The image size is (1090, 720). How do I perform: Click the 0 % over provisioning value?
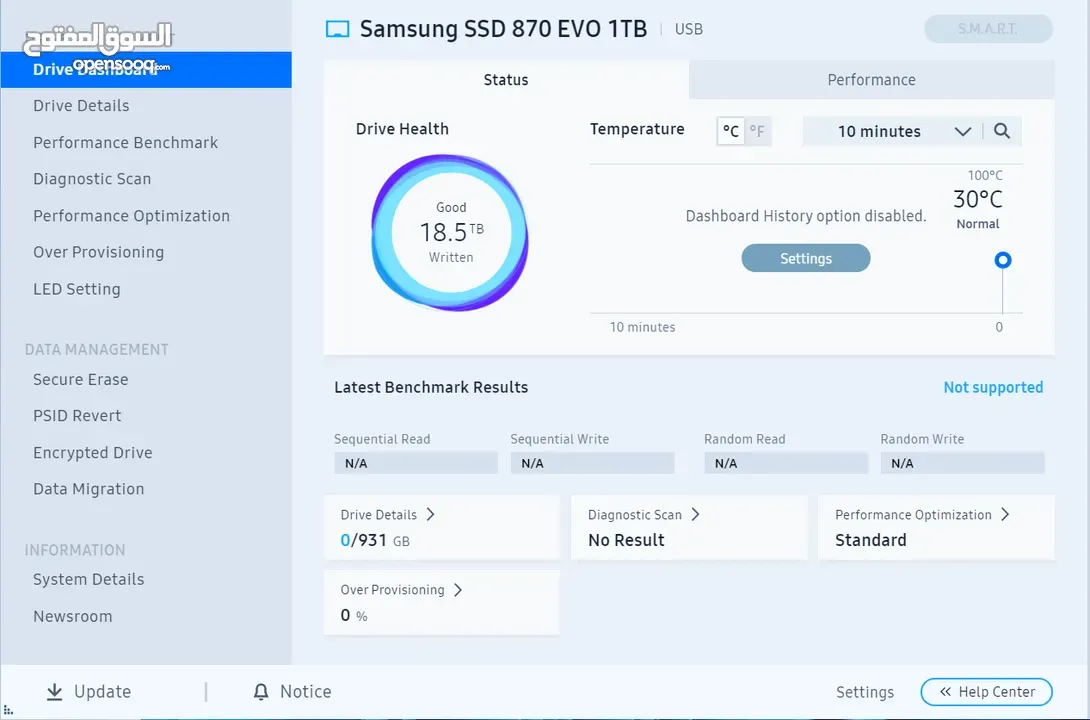(354, 615)
